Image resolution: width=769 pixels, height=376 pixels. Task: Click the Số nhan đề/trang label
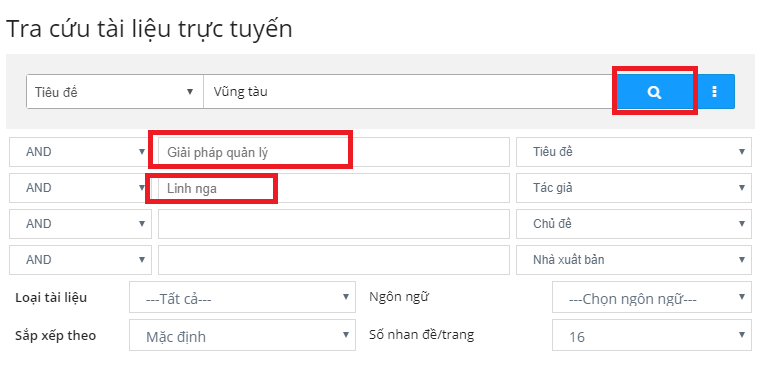422,335
